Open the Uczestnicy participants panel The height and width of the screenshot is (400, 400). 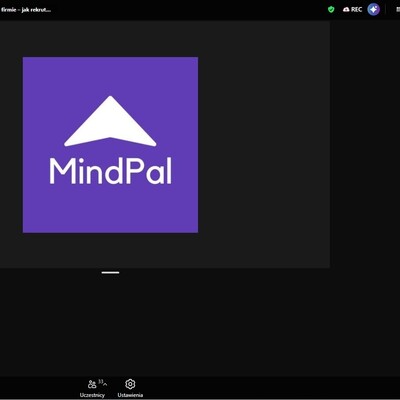click(92, 388)
